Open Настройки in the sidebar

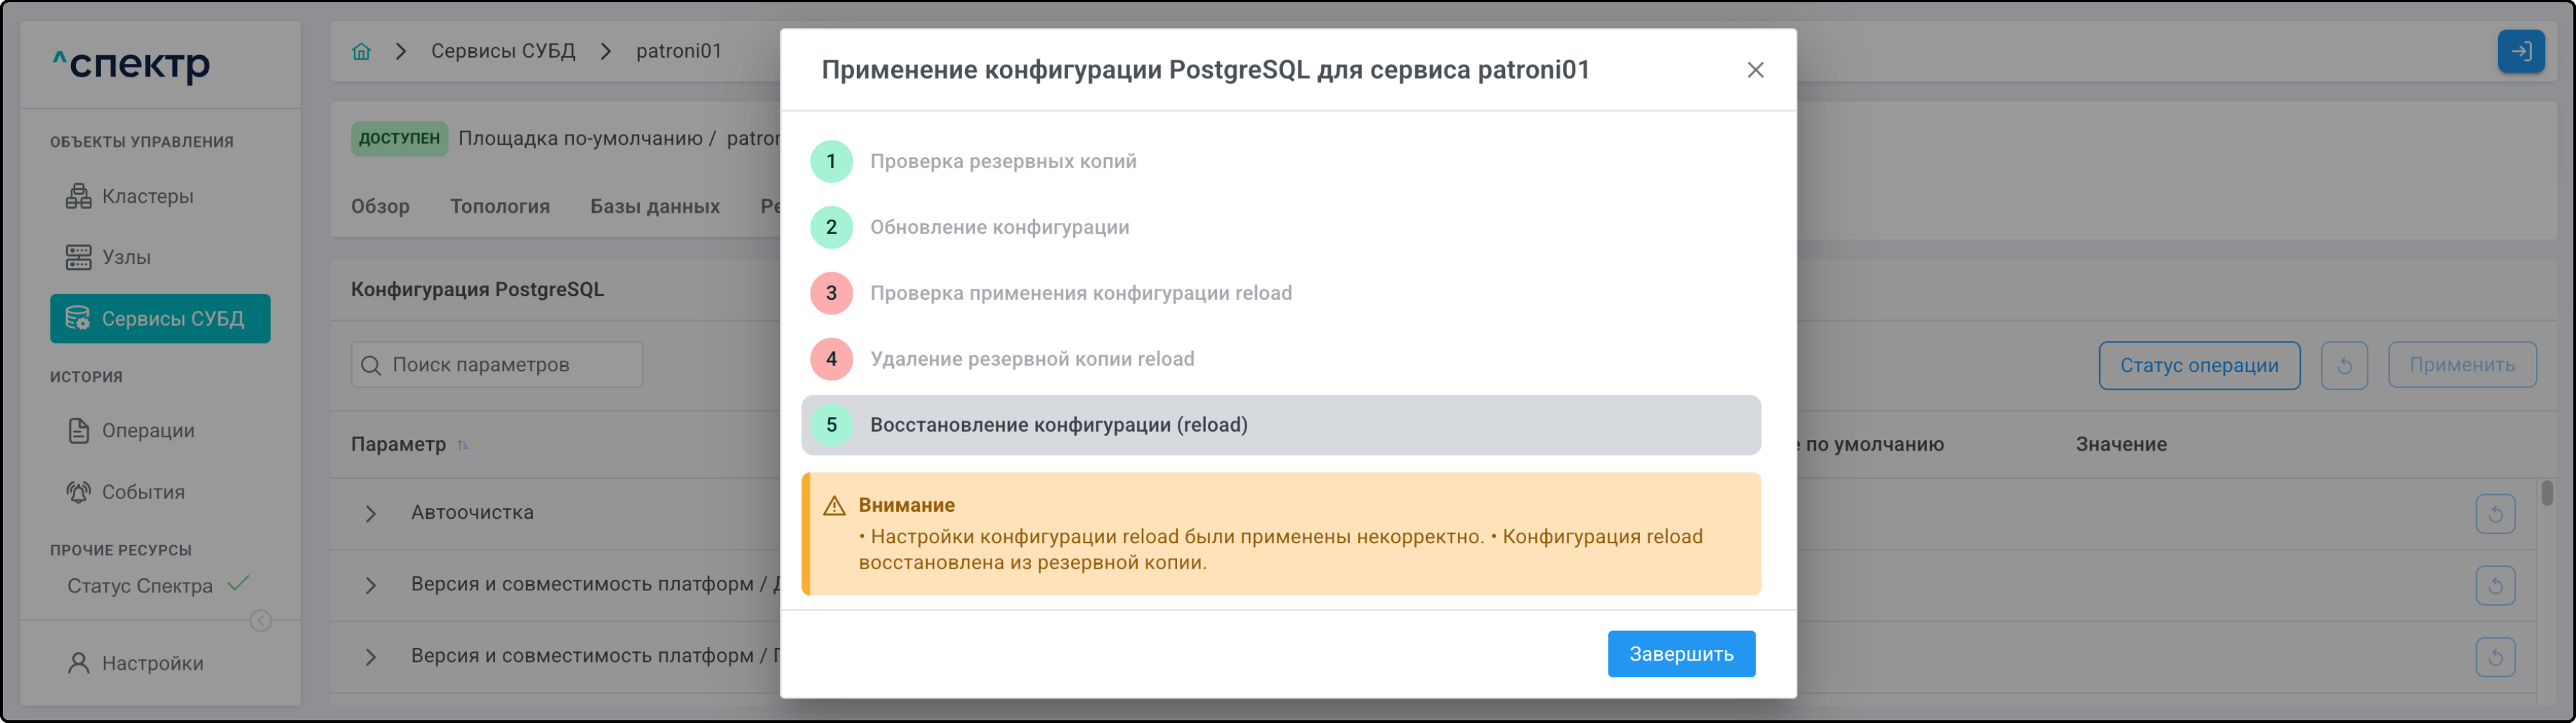click(152, 663)
